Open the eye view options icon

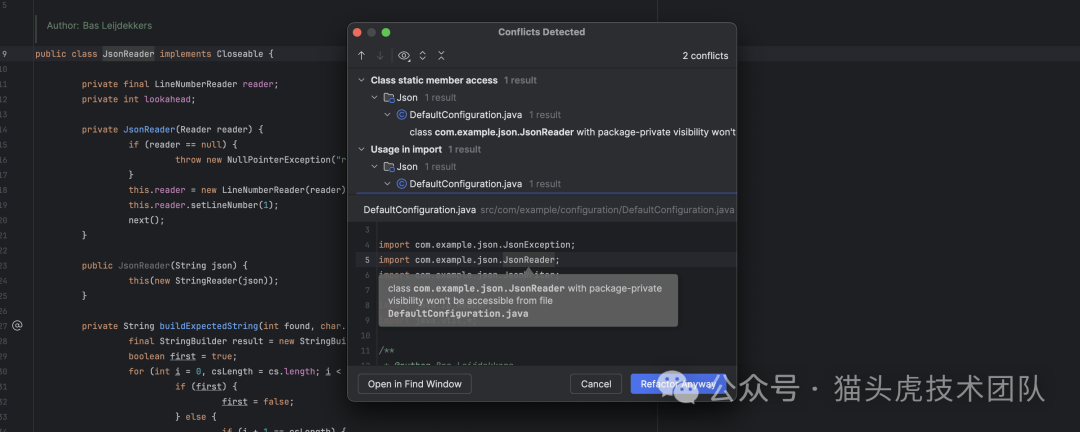coord(403,56)
